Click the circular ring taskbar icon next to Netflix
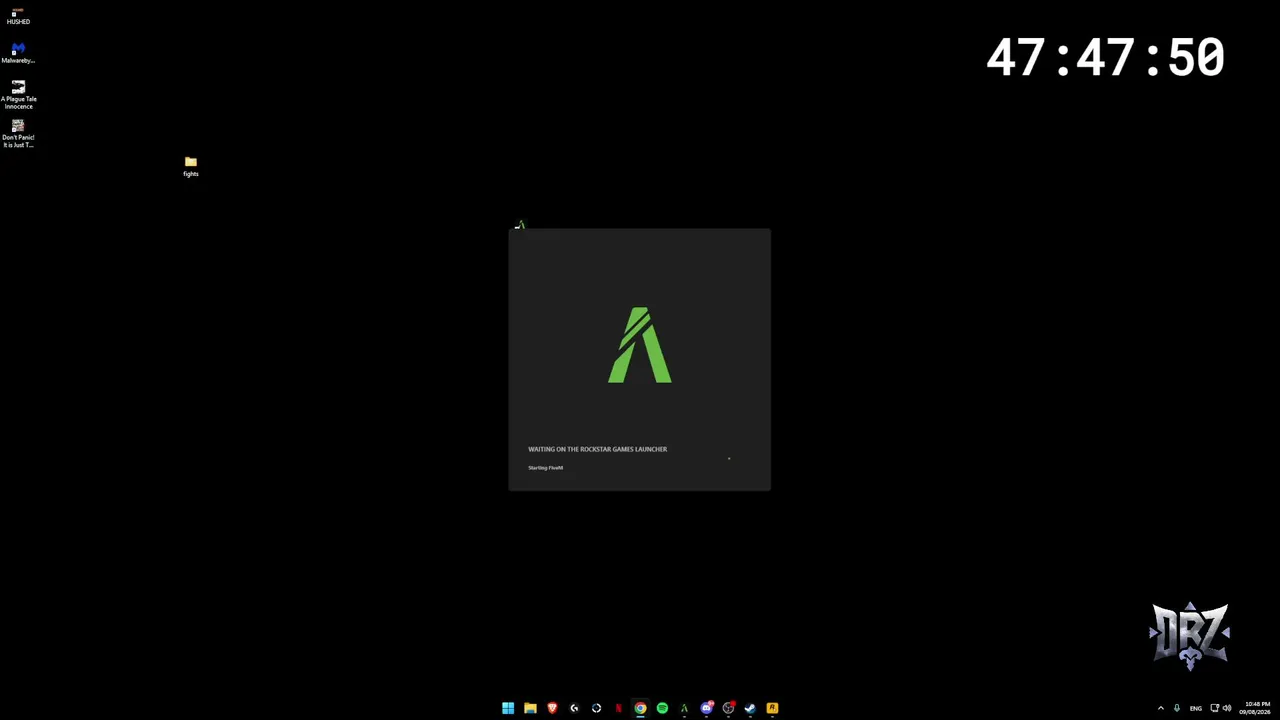 coord(596,708)
